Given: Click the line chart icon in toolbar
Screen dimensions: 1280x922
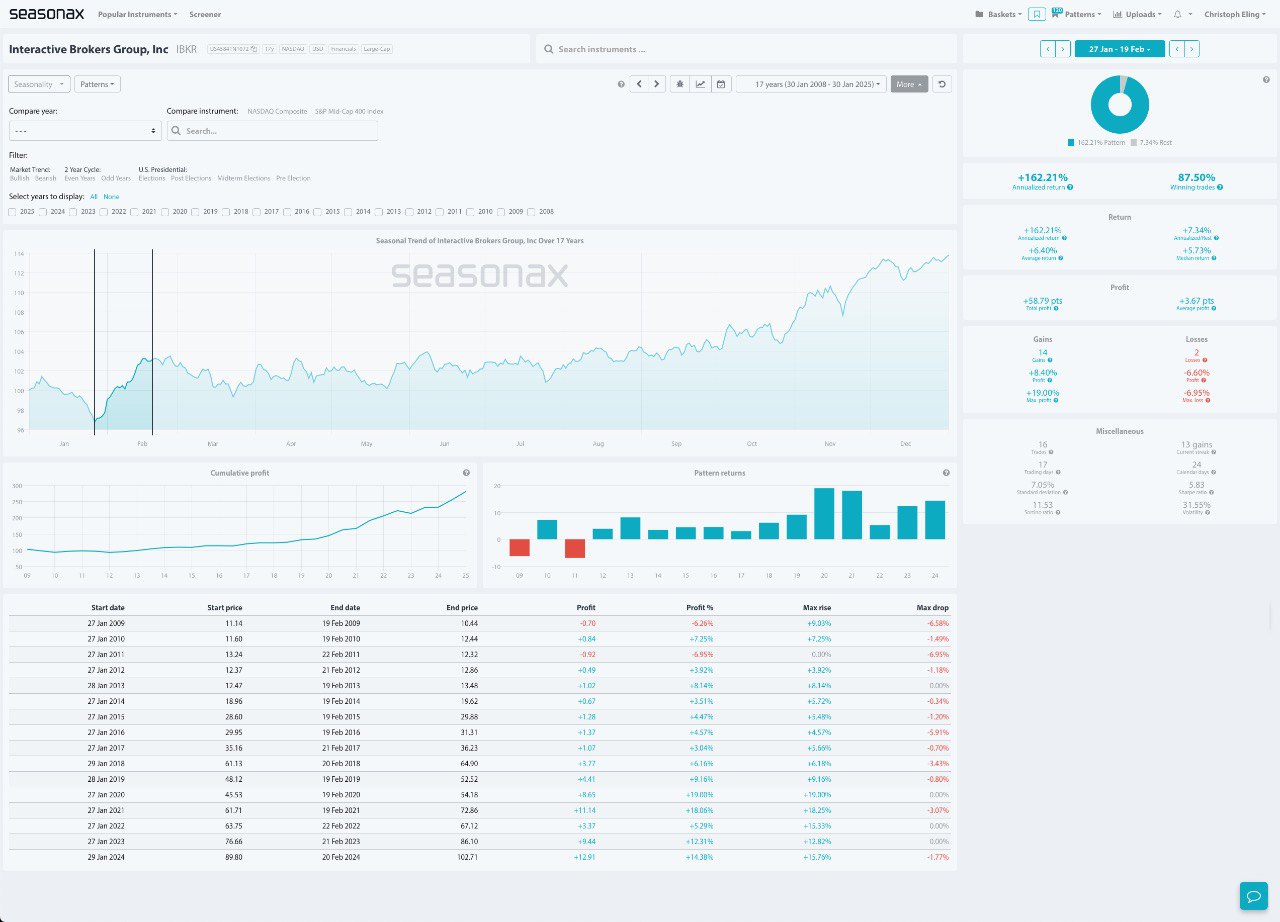Looking at the screenshot, I should click(x=700, y=85).
